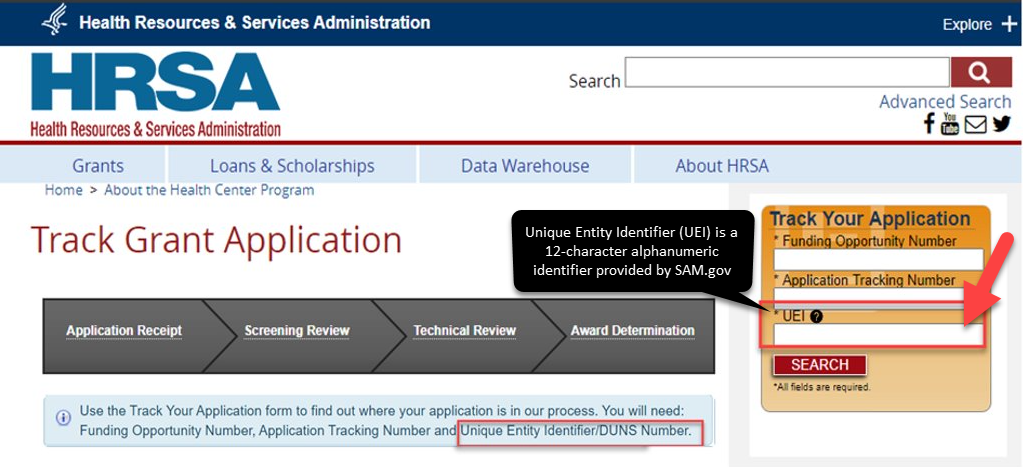Image resolution: width=1023 pixels, height=467 pixels.
Task: Select the Award Determination step
Action: tap(632, 331)
